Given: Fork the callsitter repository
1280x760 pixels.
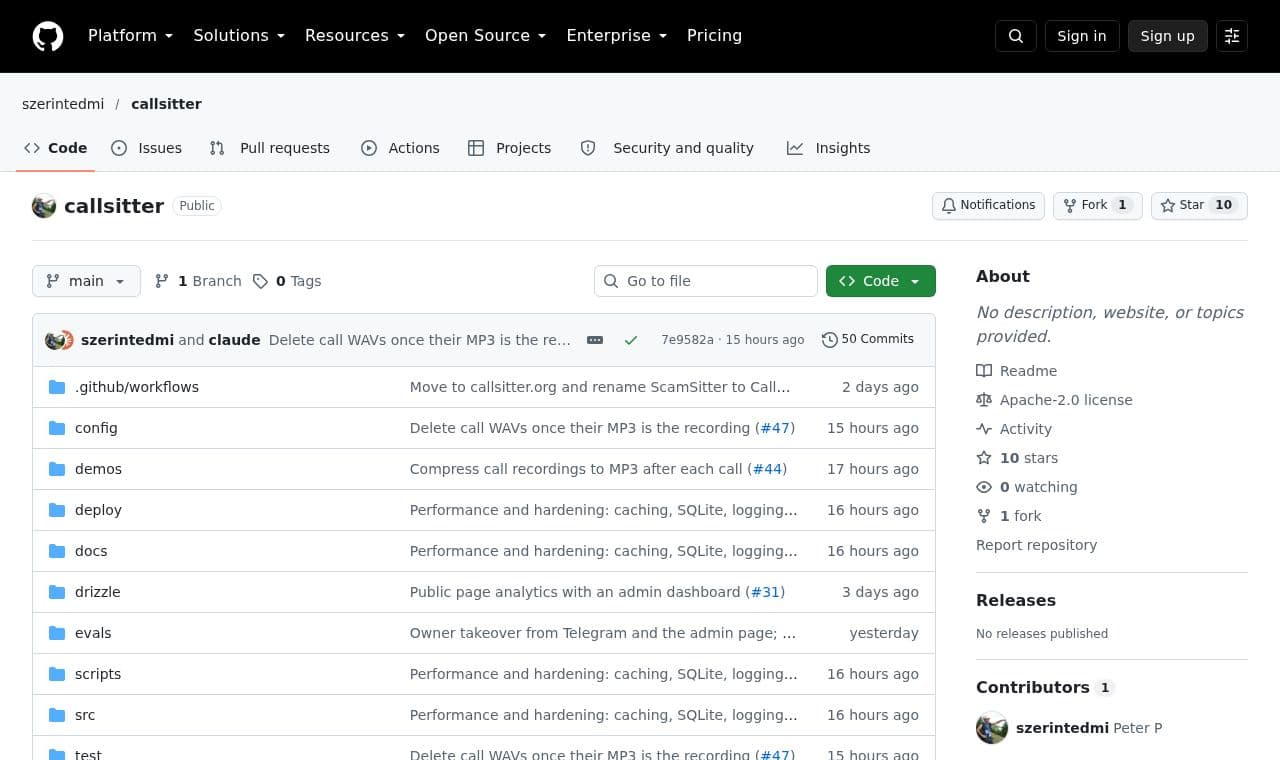Looking at the screenshot, I should click(1097, 206).
